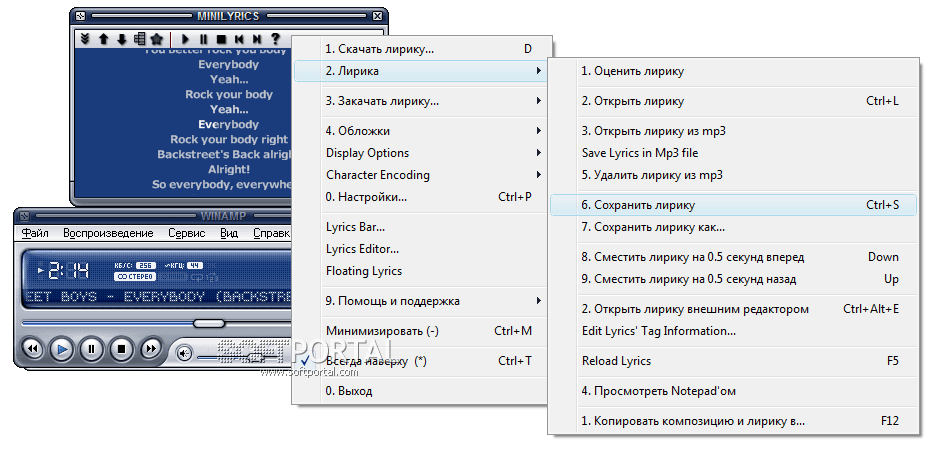
Task: Click the up arrow icon in MiniLyrics toolbar
Action: click(x=103, y=39)
